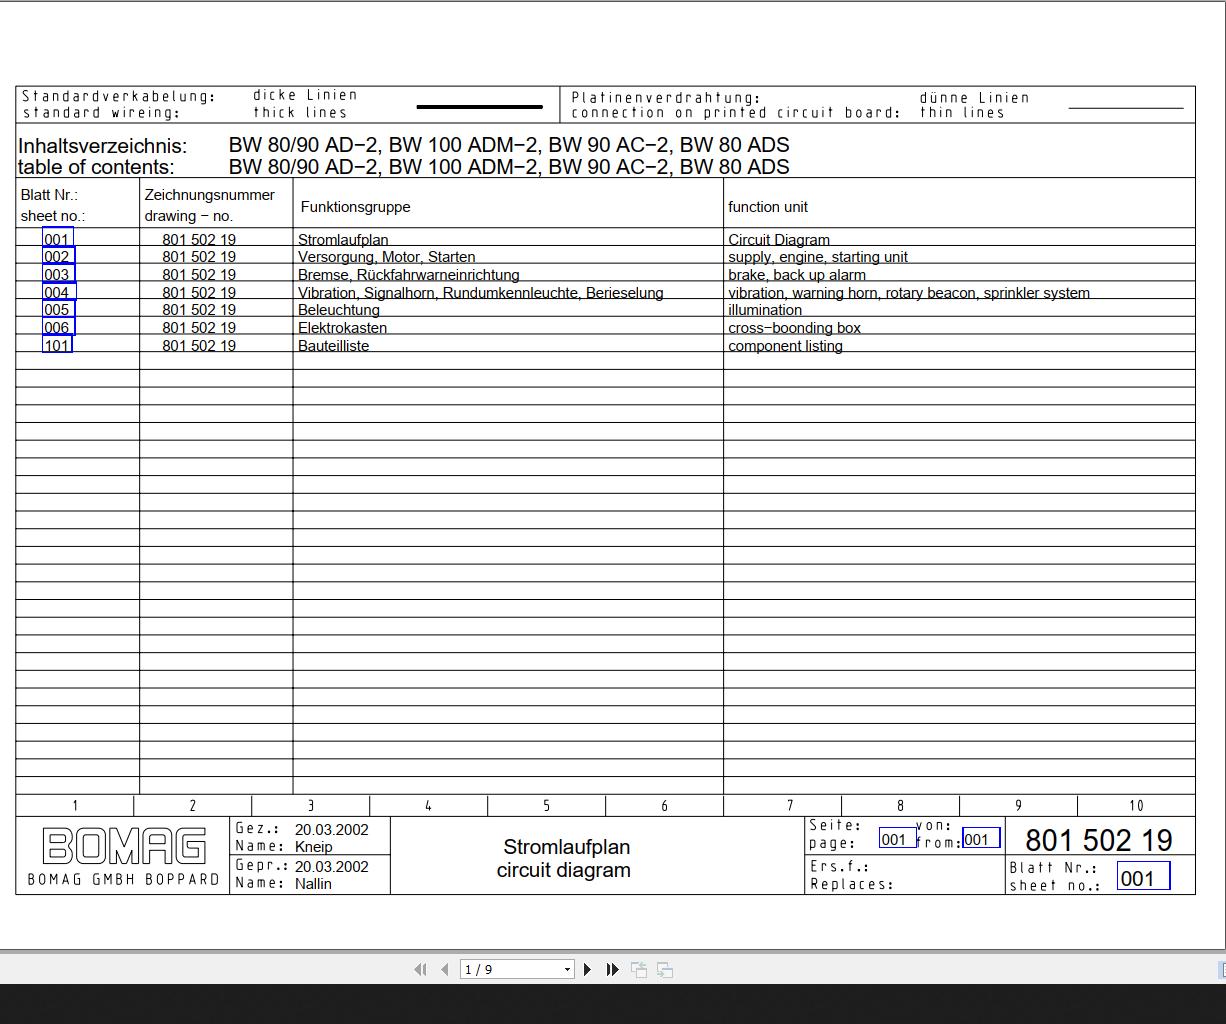Click the previous view icon
Viewport: 1226px width, 1024px height.
639,969
